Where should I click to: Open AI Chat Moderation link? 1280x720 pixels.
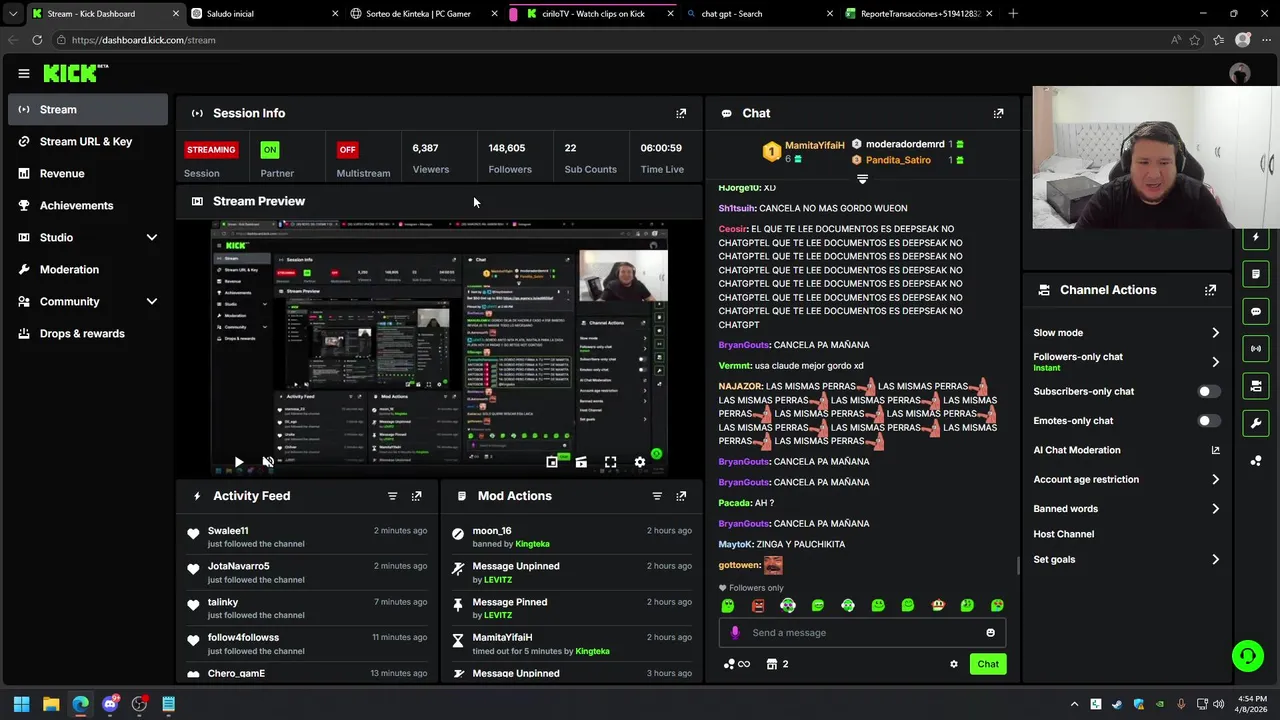pyautogui.click(x=1127, y=450)
